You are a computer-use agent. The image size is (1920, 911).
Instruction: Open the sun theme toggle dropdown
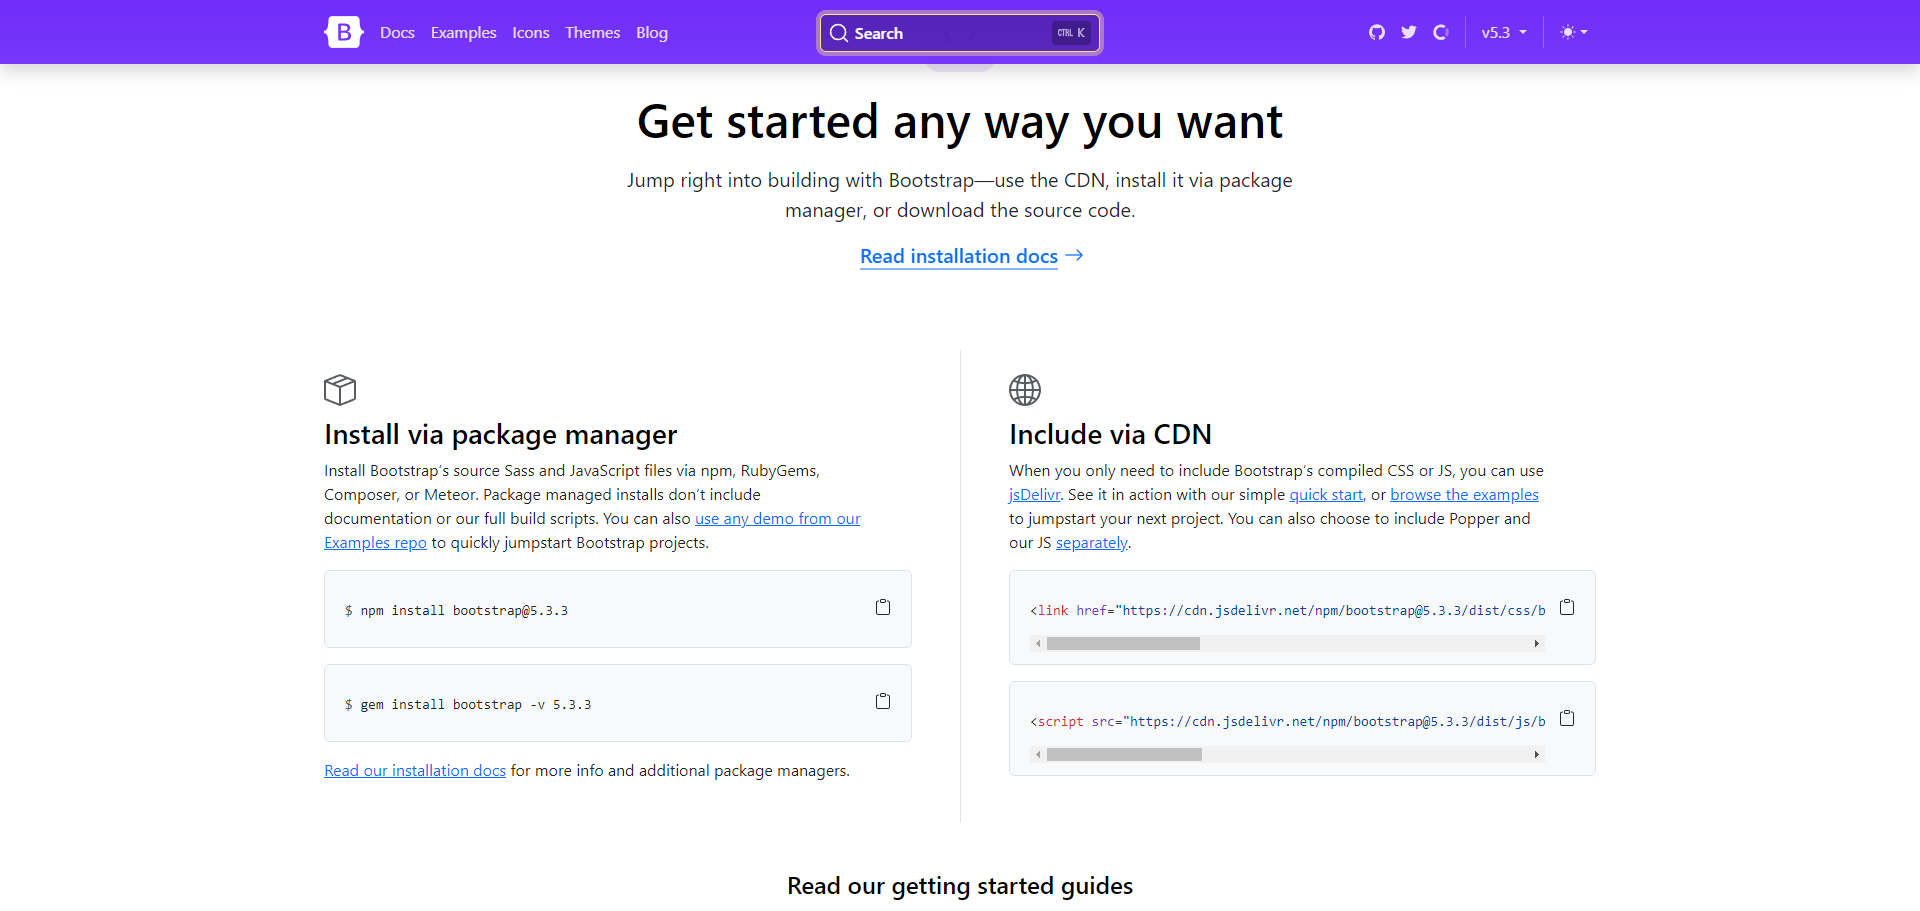pos(1574,32)
